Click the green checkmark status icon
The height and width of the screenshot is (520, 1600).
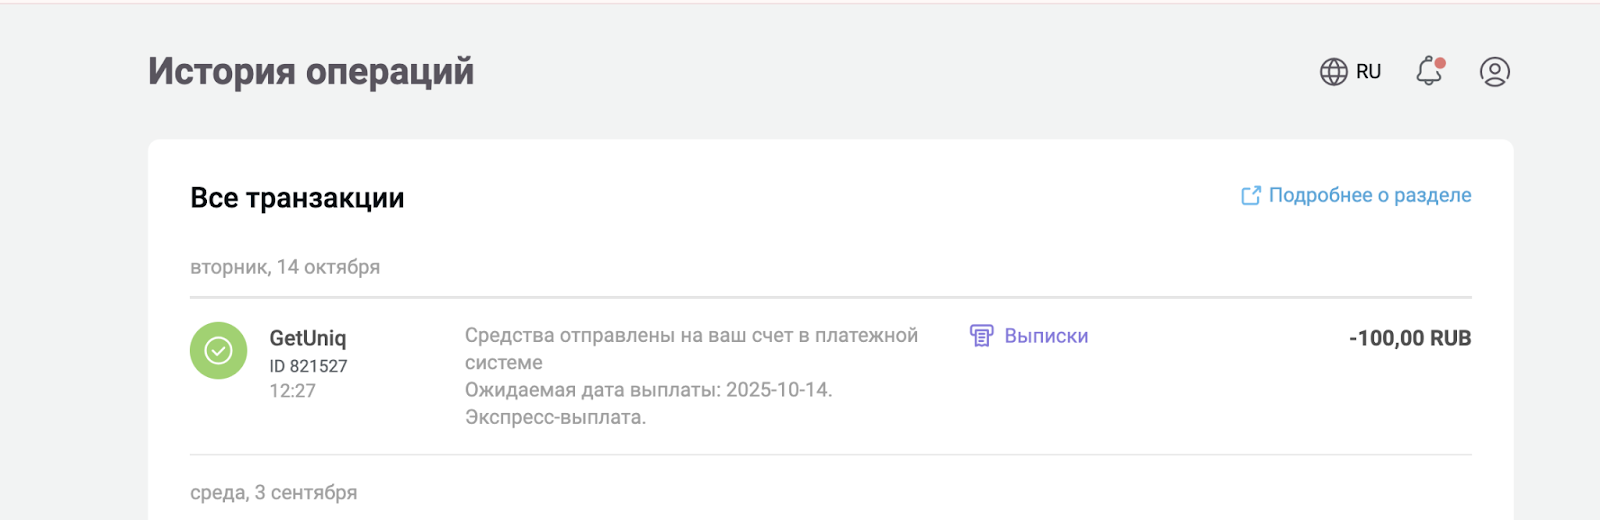point(218,350)
